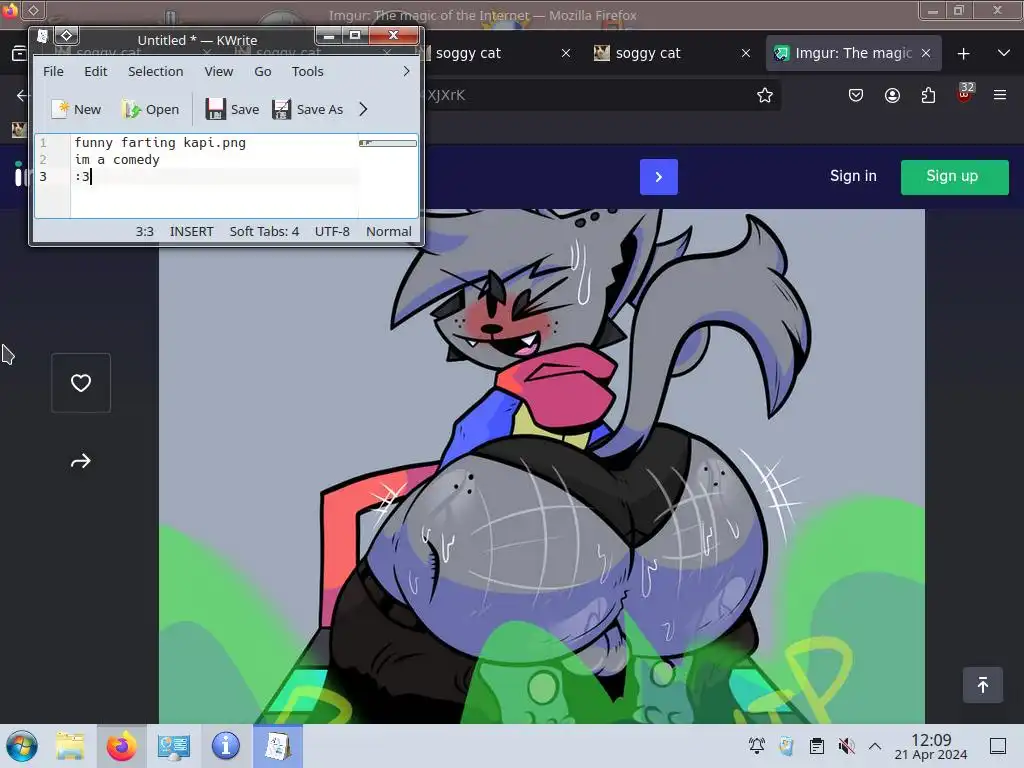Open the notifications bell in system tray
The height and width of the screenshot is (768, 1024).
tap(757, 746)
